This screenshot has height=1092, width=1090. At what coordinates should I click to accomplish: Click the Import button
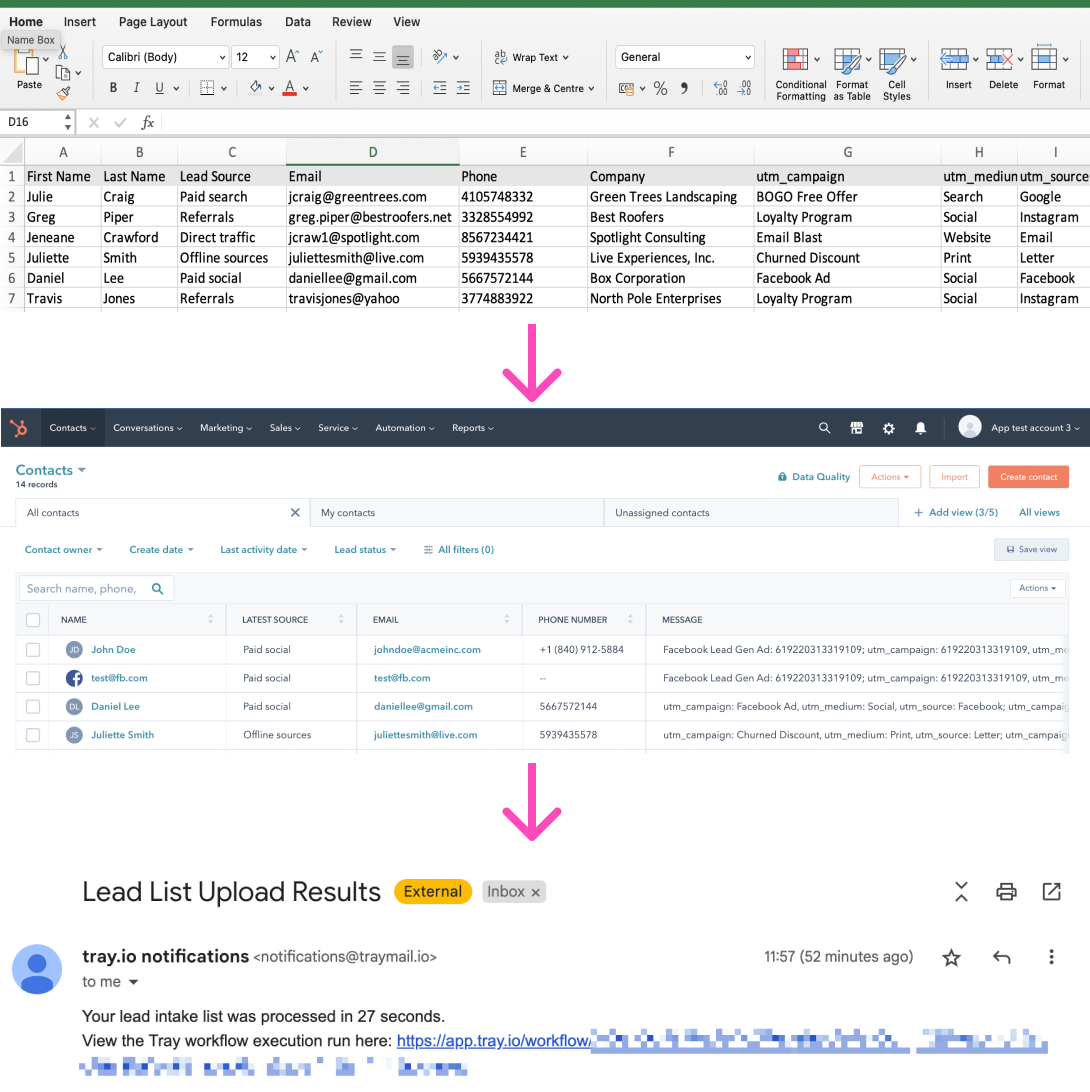click(x=954, y=477)
